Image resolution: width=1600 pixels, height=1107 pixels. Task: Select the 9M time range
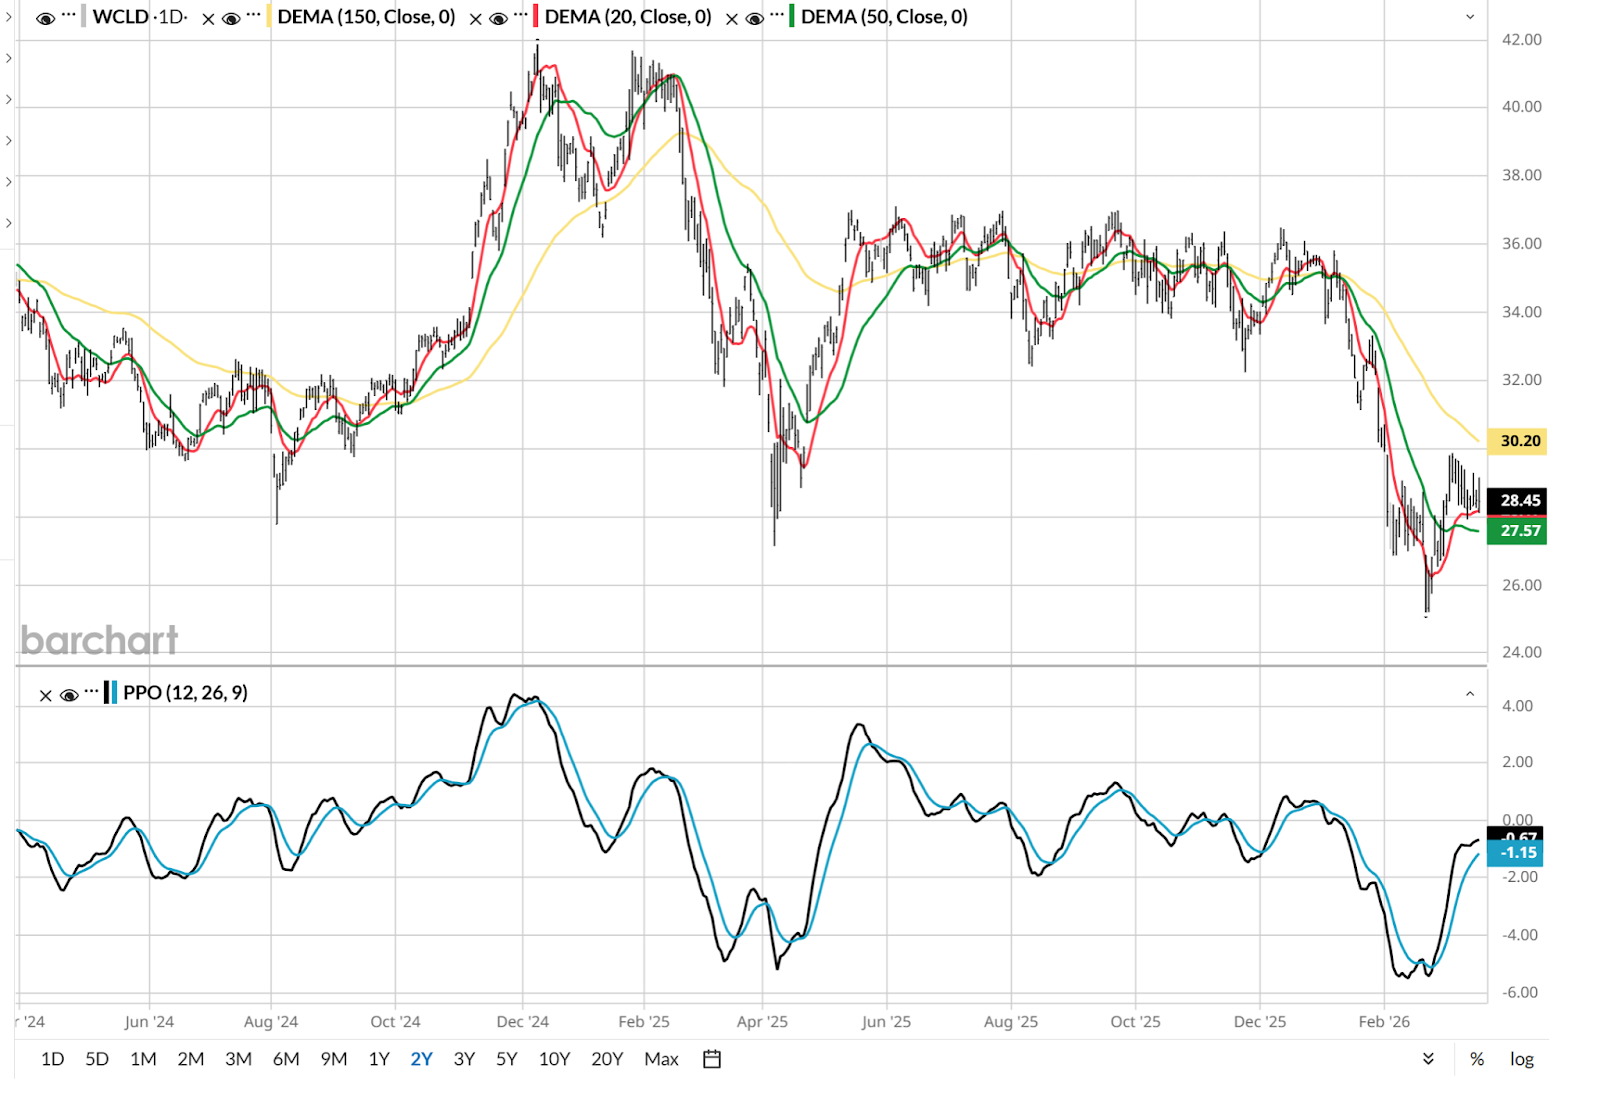(x=334, y=1059)
